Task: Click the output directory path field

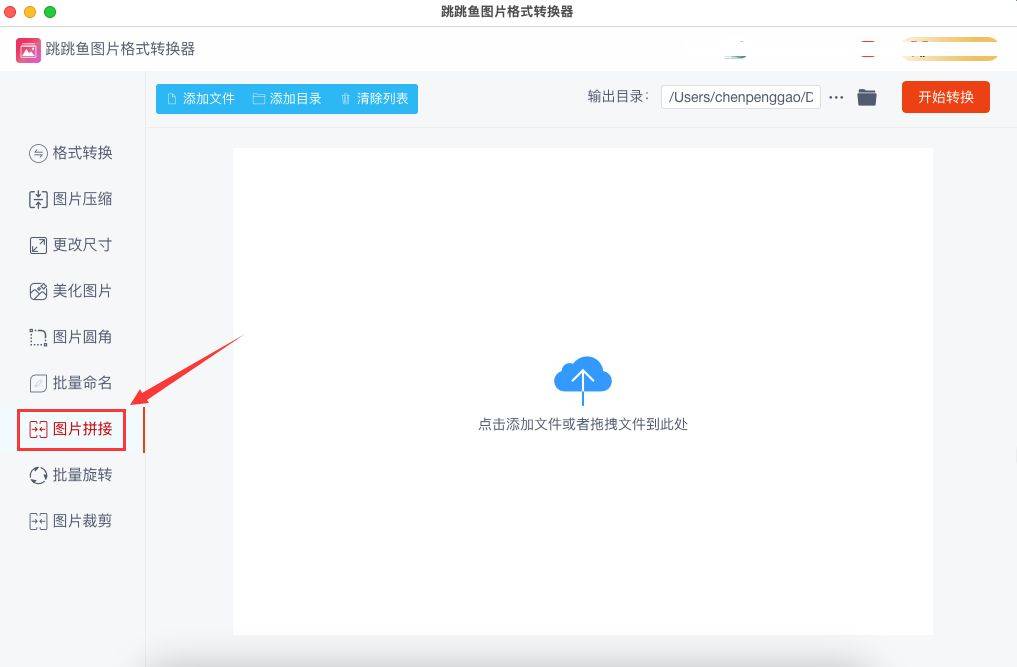Action: [740, 97]
